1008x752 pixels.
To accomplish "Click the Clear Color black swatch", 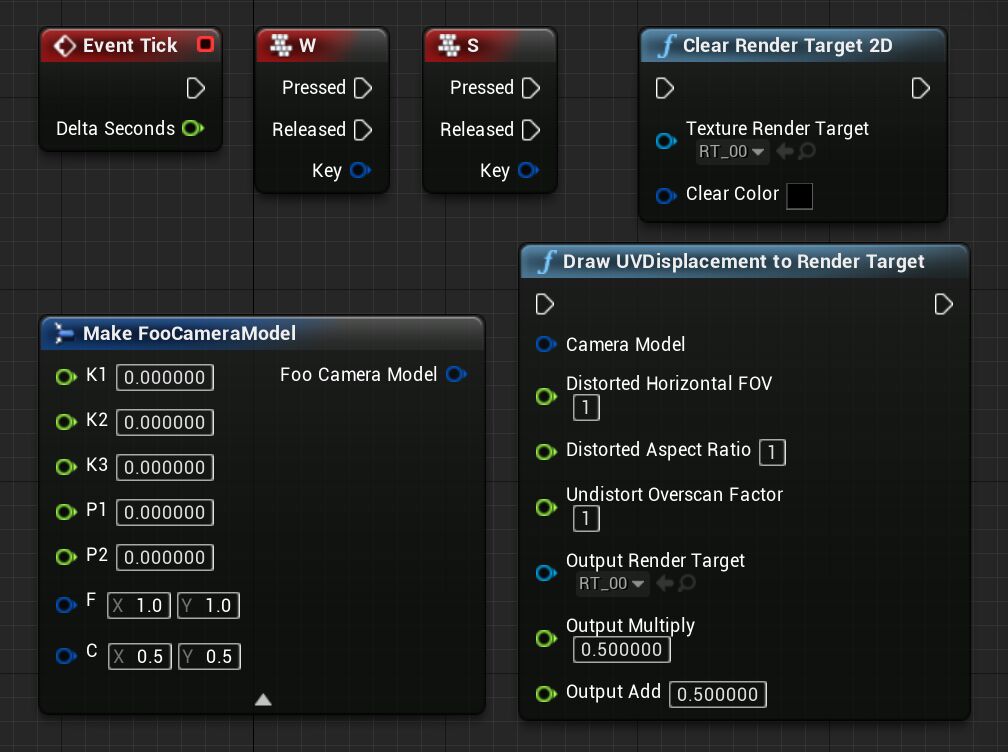I will pos(799,196).
